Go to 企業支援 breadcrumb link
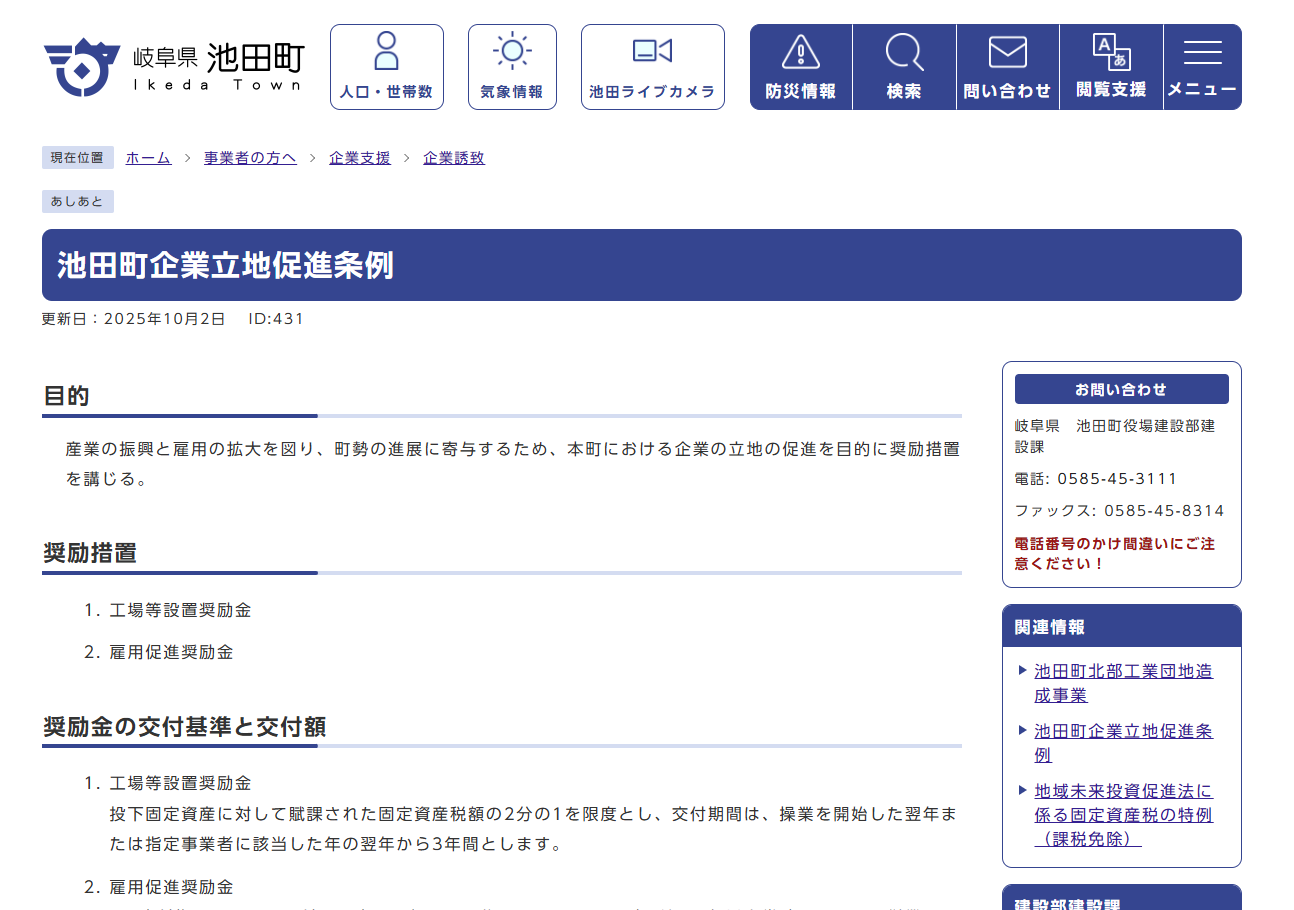Viewport: 1294px width, 910px height. pos(360,158)
